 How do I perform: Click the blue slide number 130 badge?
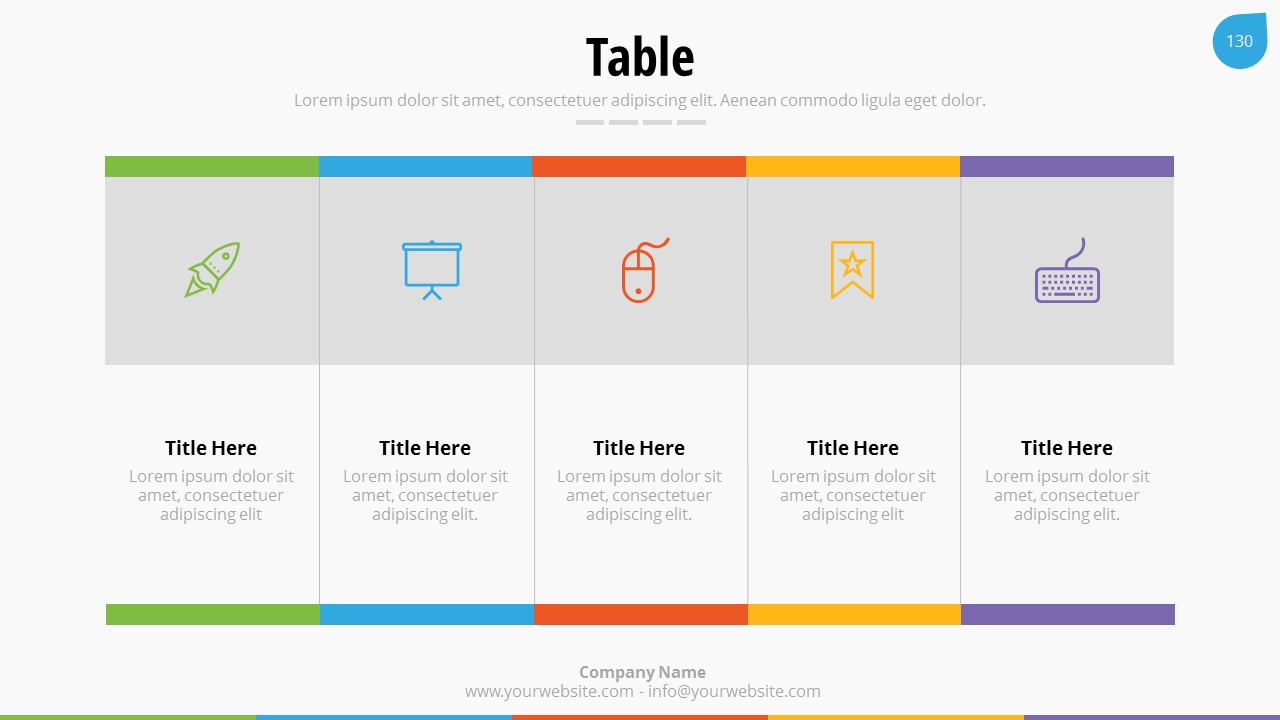coord(1239,41)
